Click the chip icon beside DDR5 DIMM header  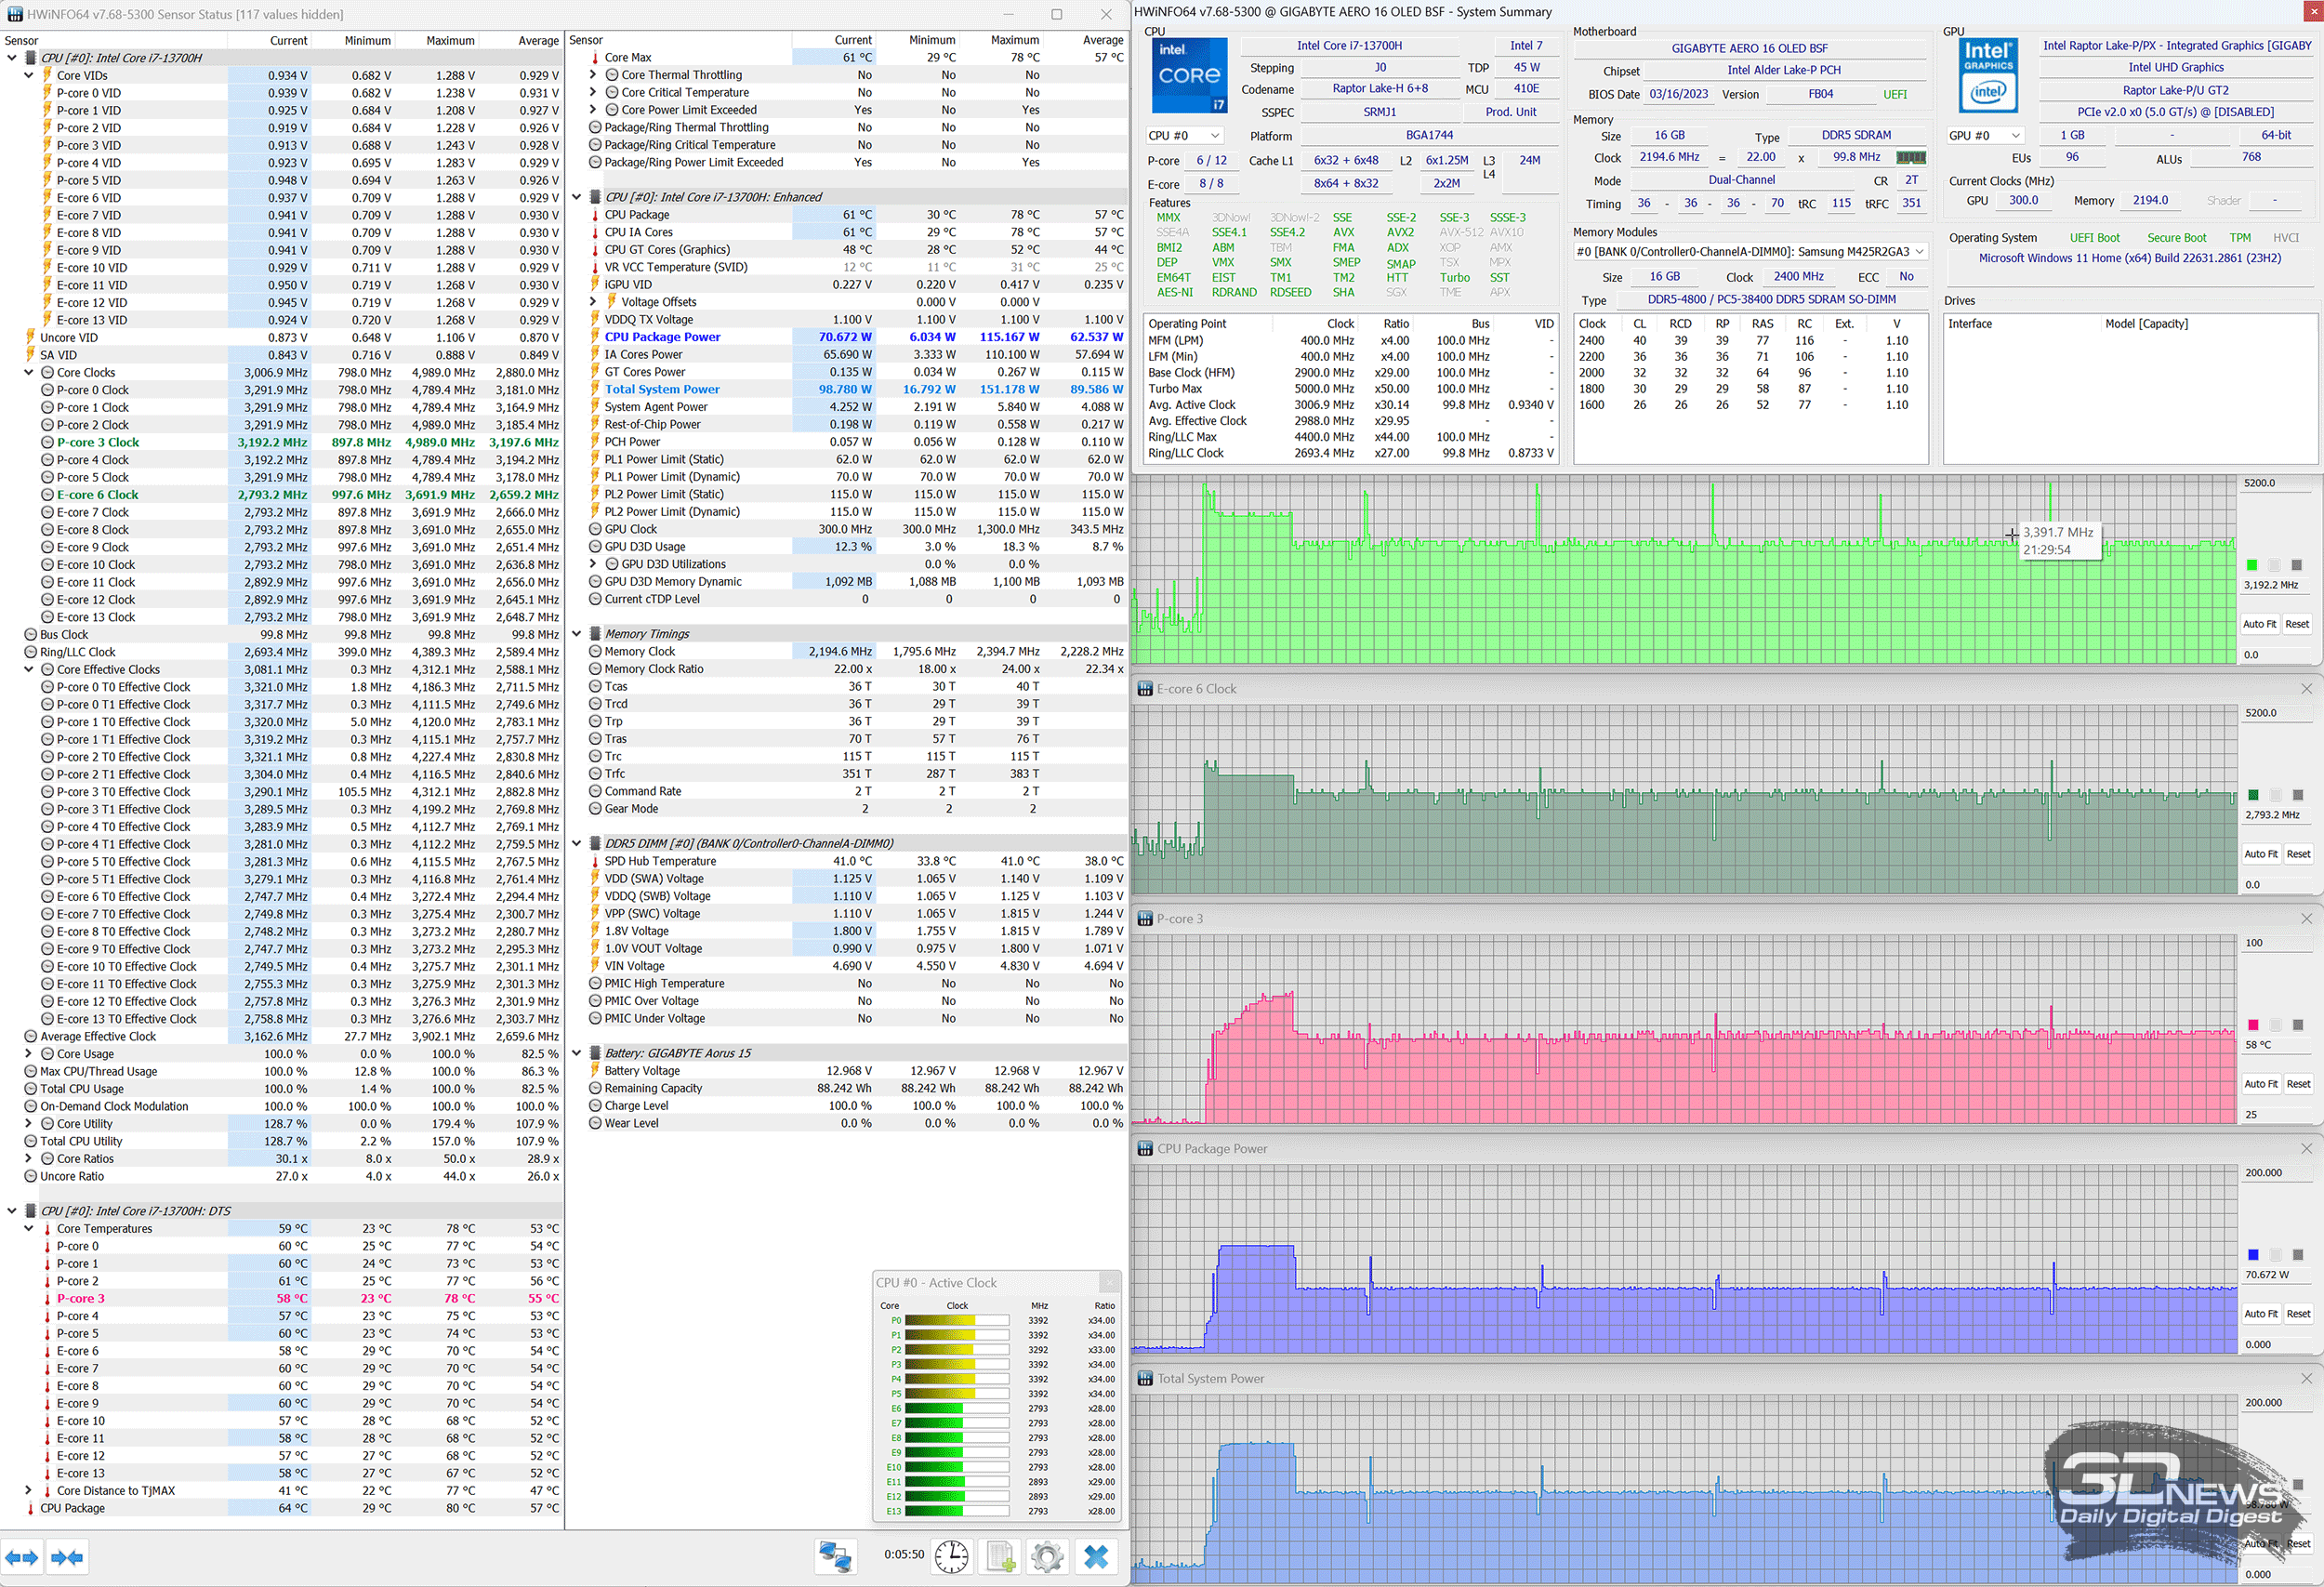594,843
